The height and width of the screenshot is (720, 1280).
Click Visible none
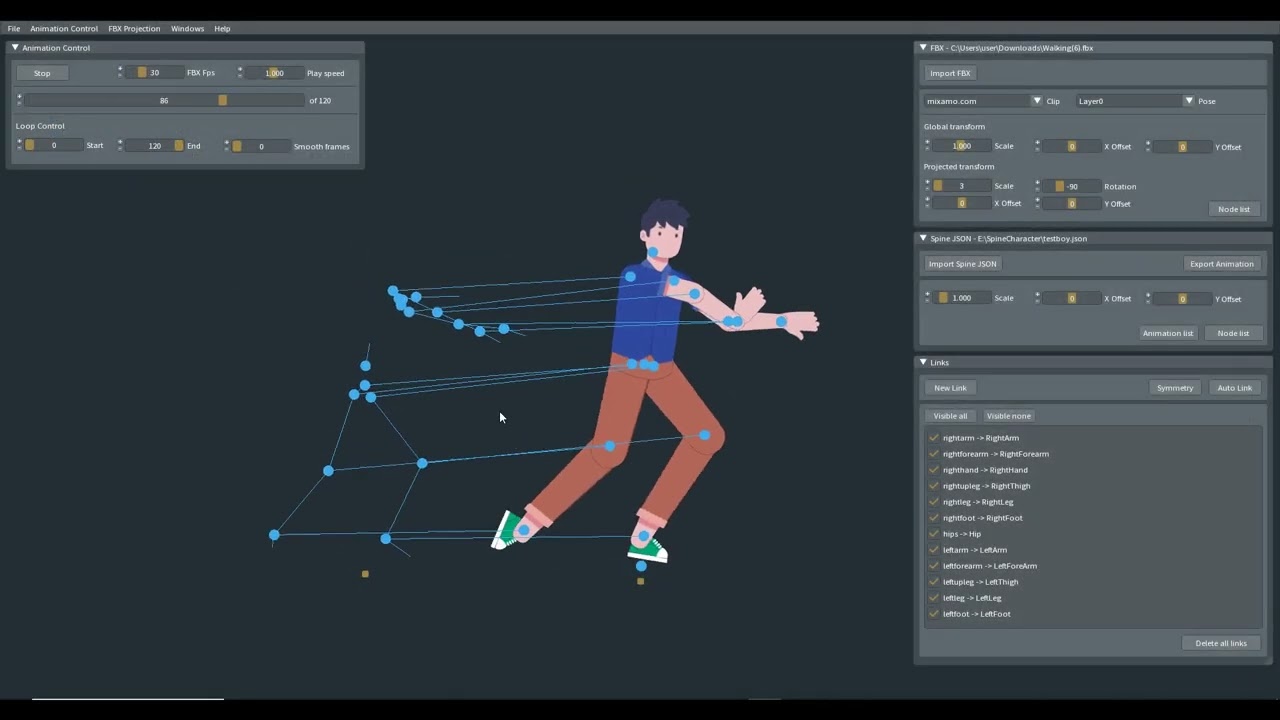[x=1009, y=416]
